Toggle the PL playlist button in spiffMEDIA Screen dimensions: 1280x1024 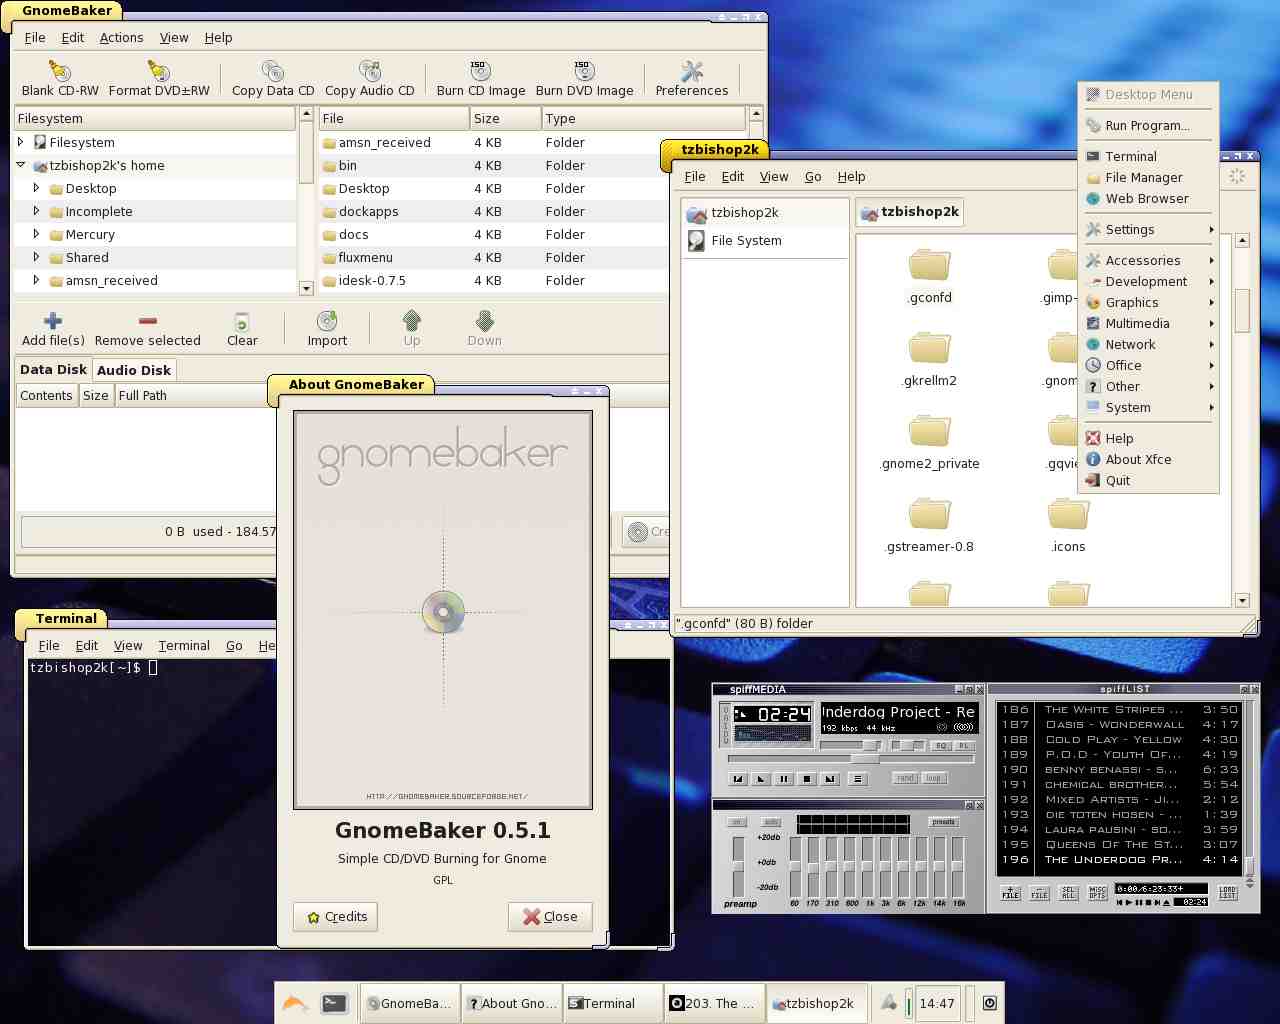(965, 746)
